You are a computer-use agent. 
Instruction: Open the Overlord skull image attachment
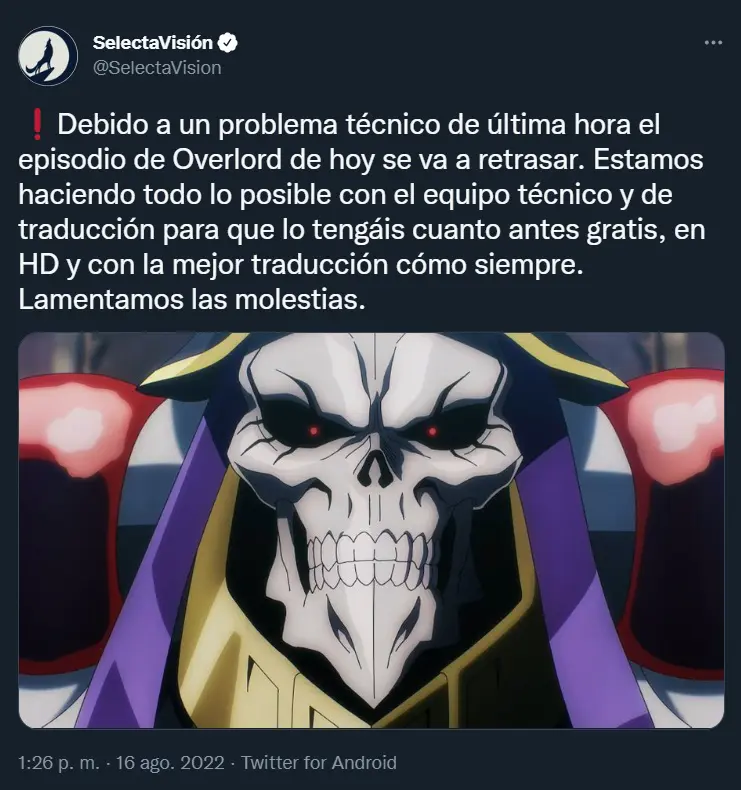click(x=371, y=530)
